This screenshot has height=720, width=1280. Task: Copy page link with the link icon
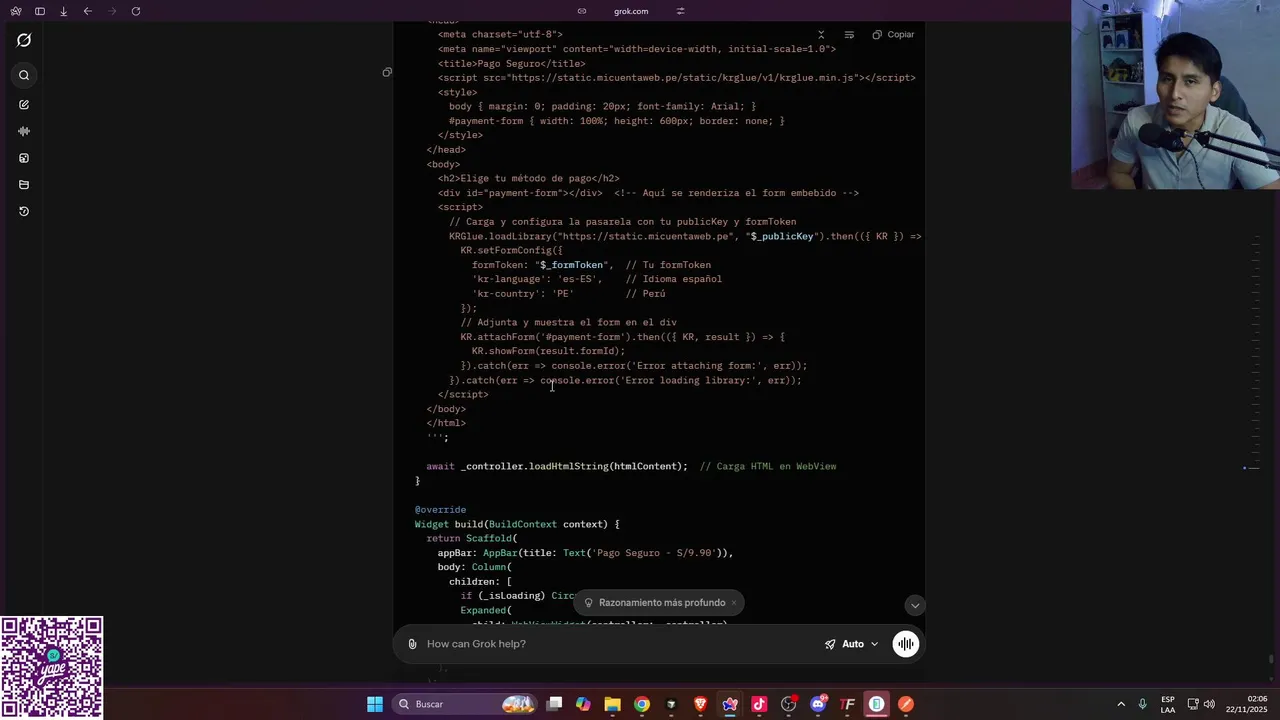click(582, 11)
